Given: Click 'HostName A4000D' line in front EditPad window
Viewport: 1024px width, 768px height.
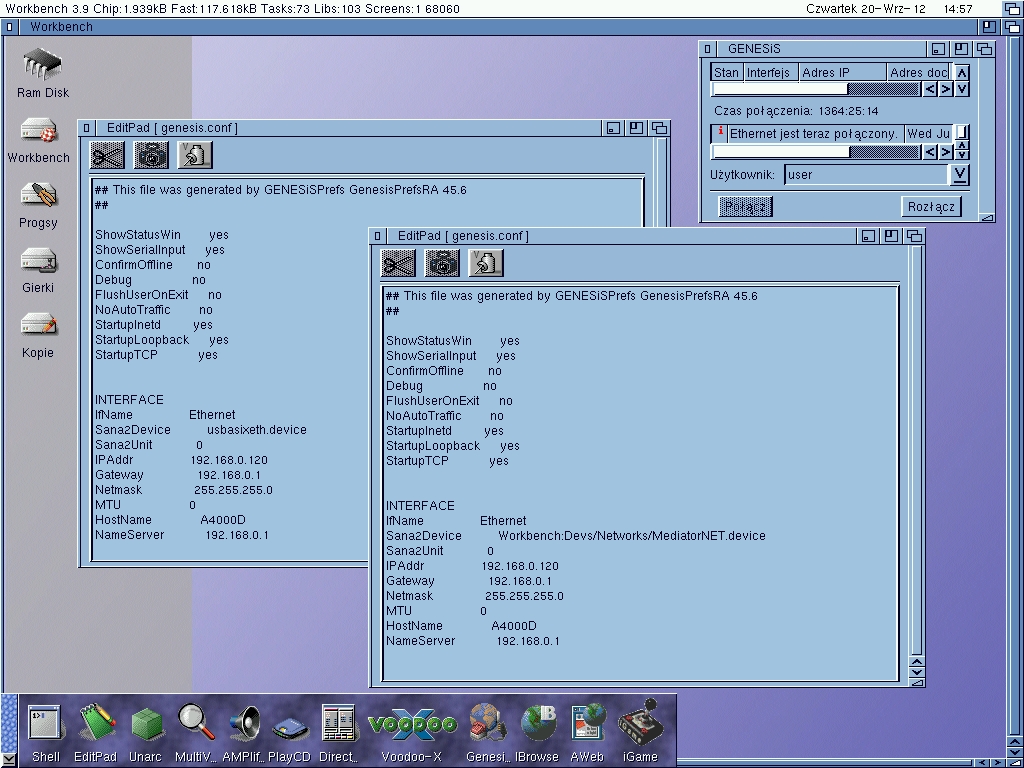Looking at the screenshot, I should [461, 626].
